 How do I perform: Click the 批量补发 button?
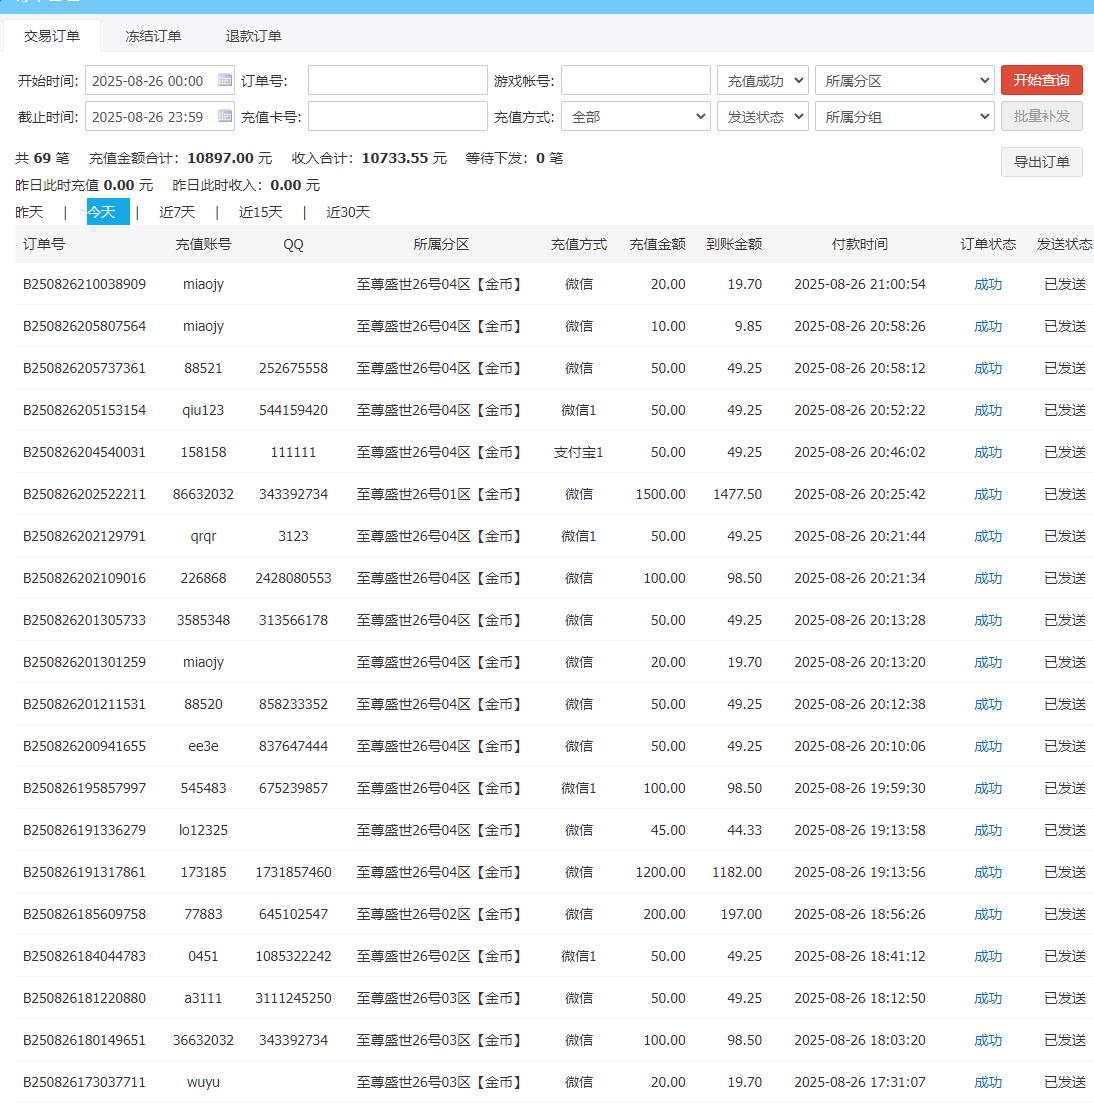click(1041, 116)
